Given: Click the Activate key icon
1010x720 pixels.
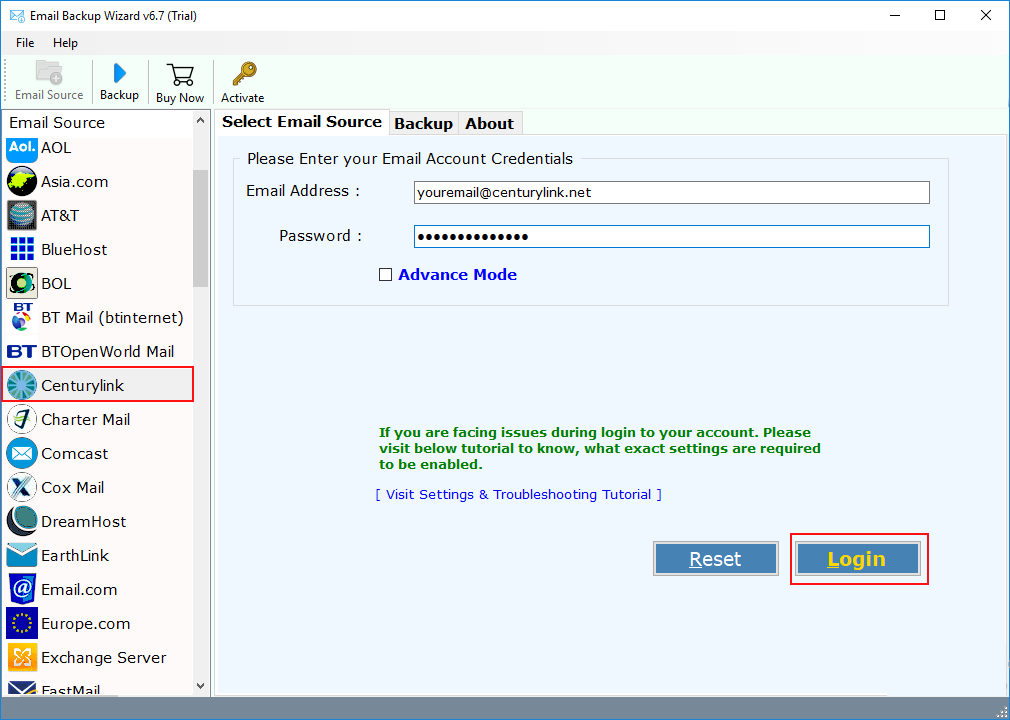Looking at the screenshot, I should (244, 74).
